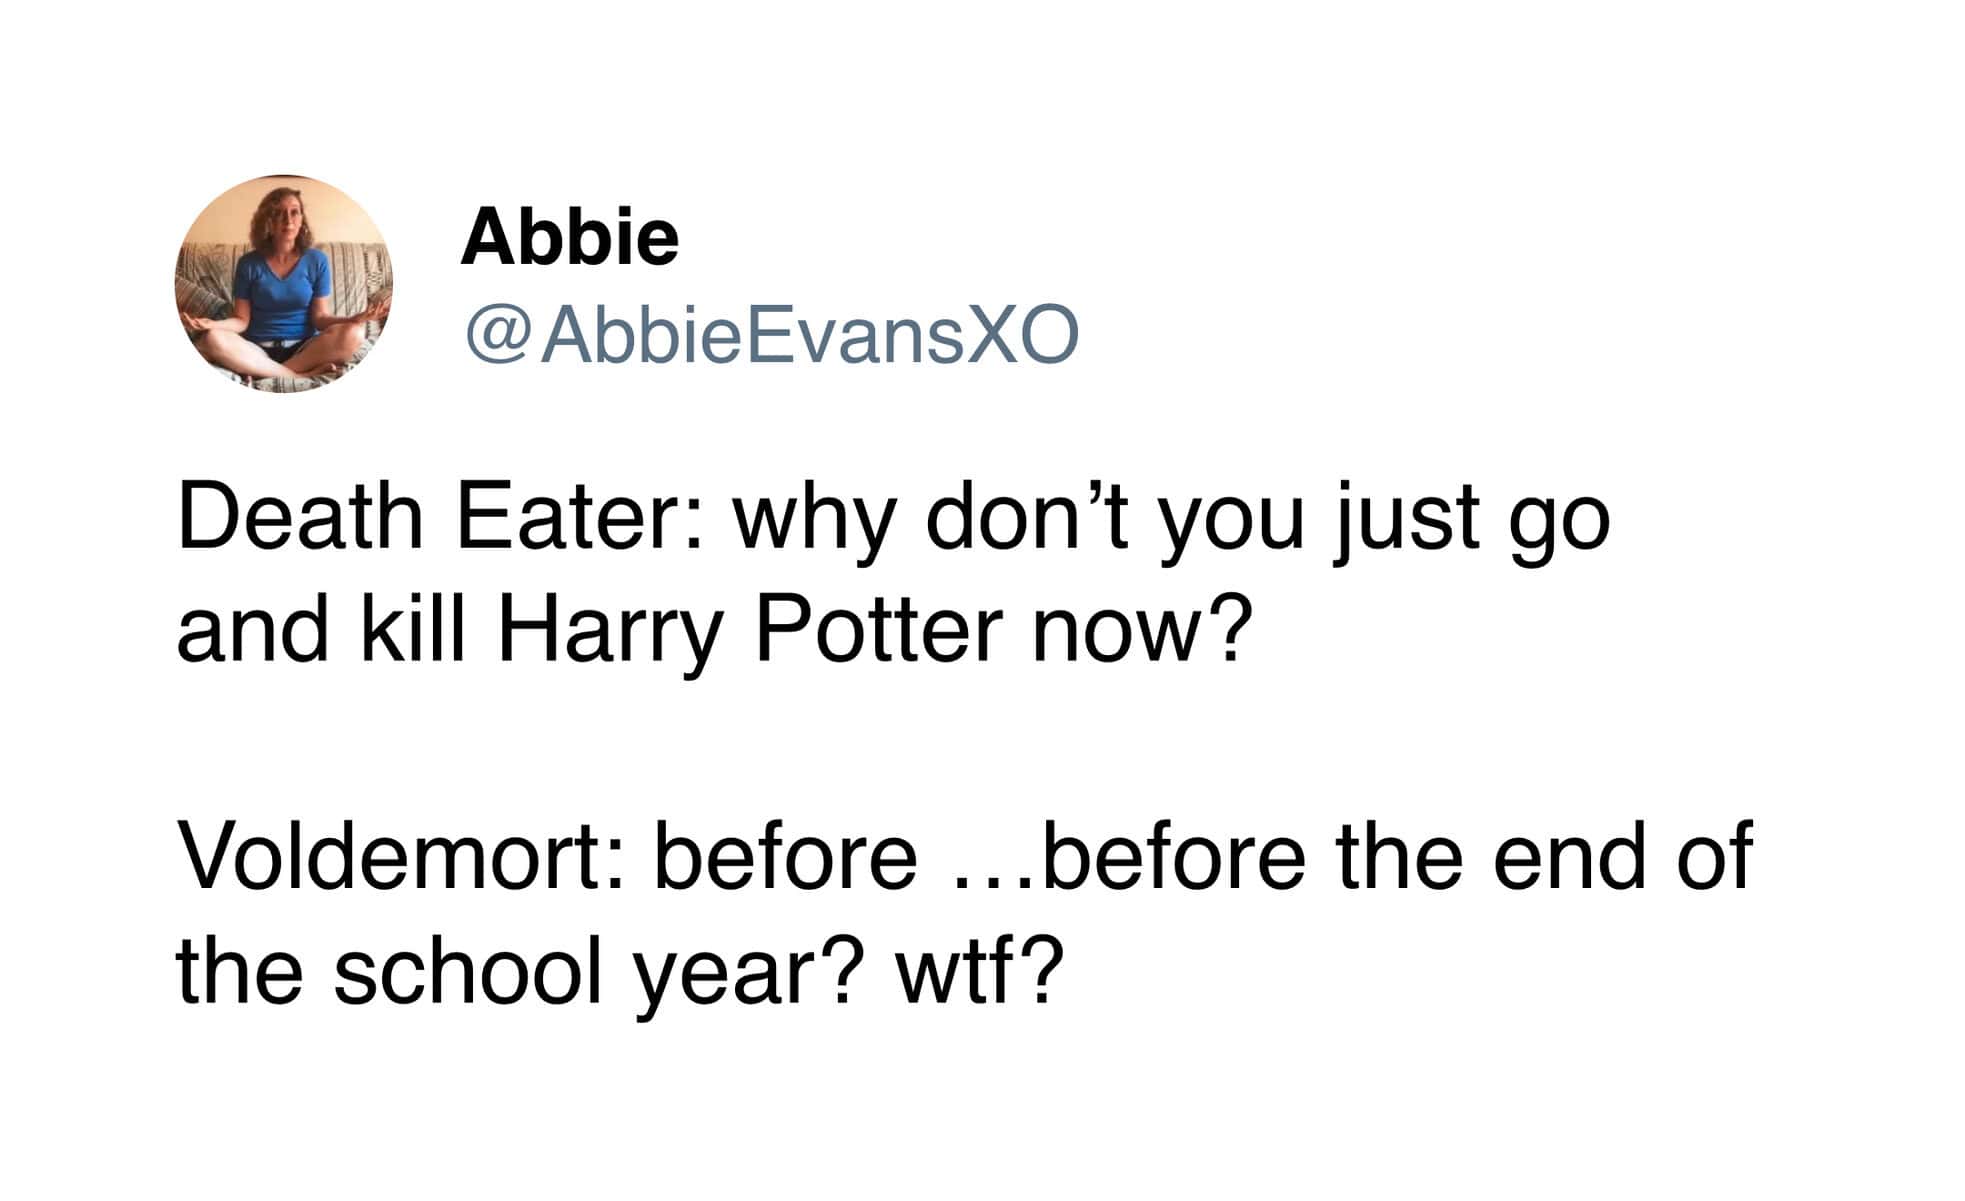Click the word "now?" in the tweet
The image size is (1965, 1201).
[1141, 632]
